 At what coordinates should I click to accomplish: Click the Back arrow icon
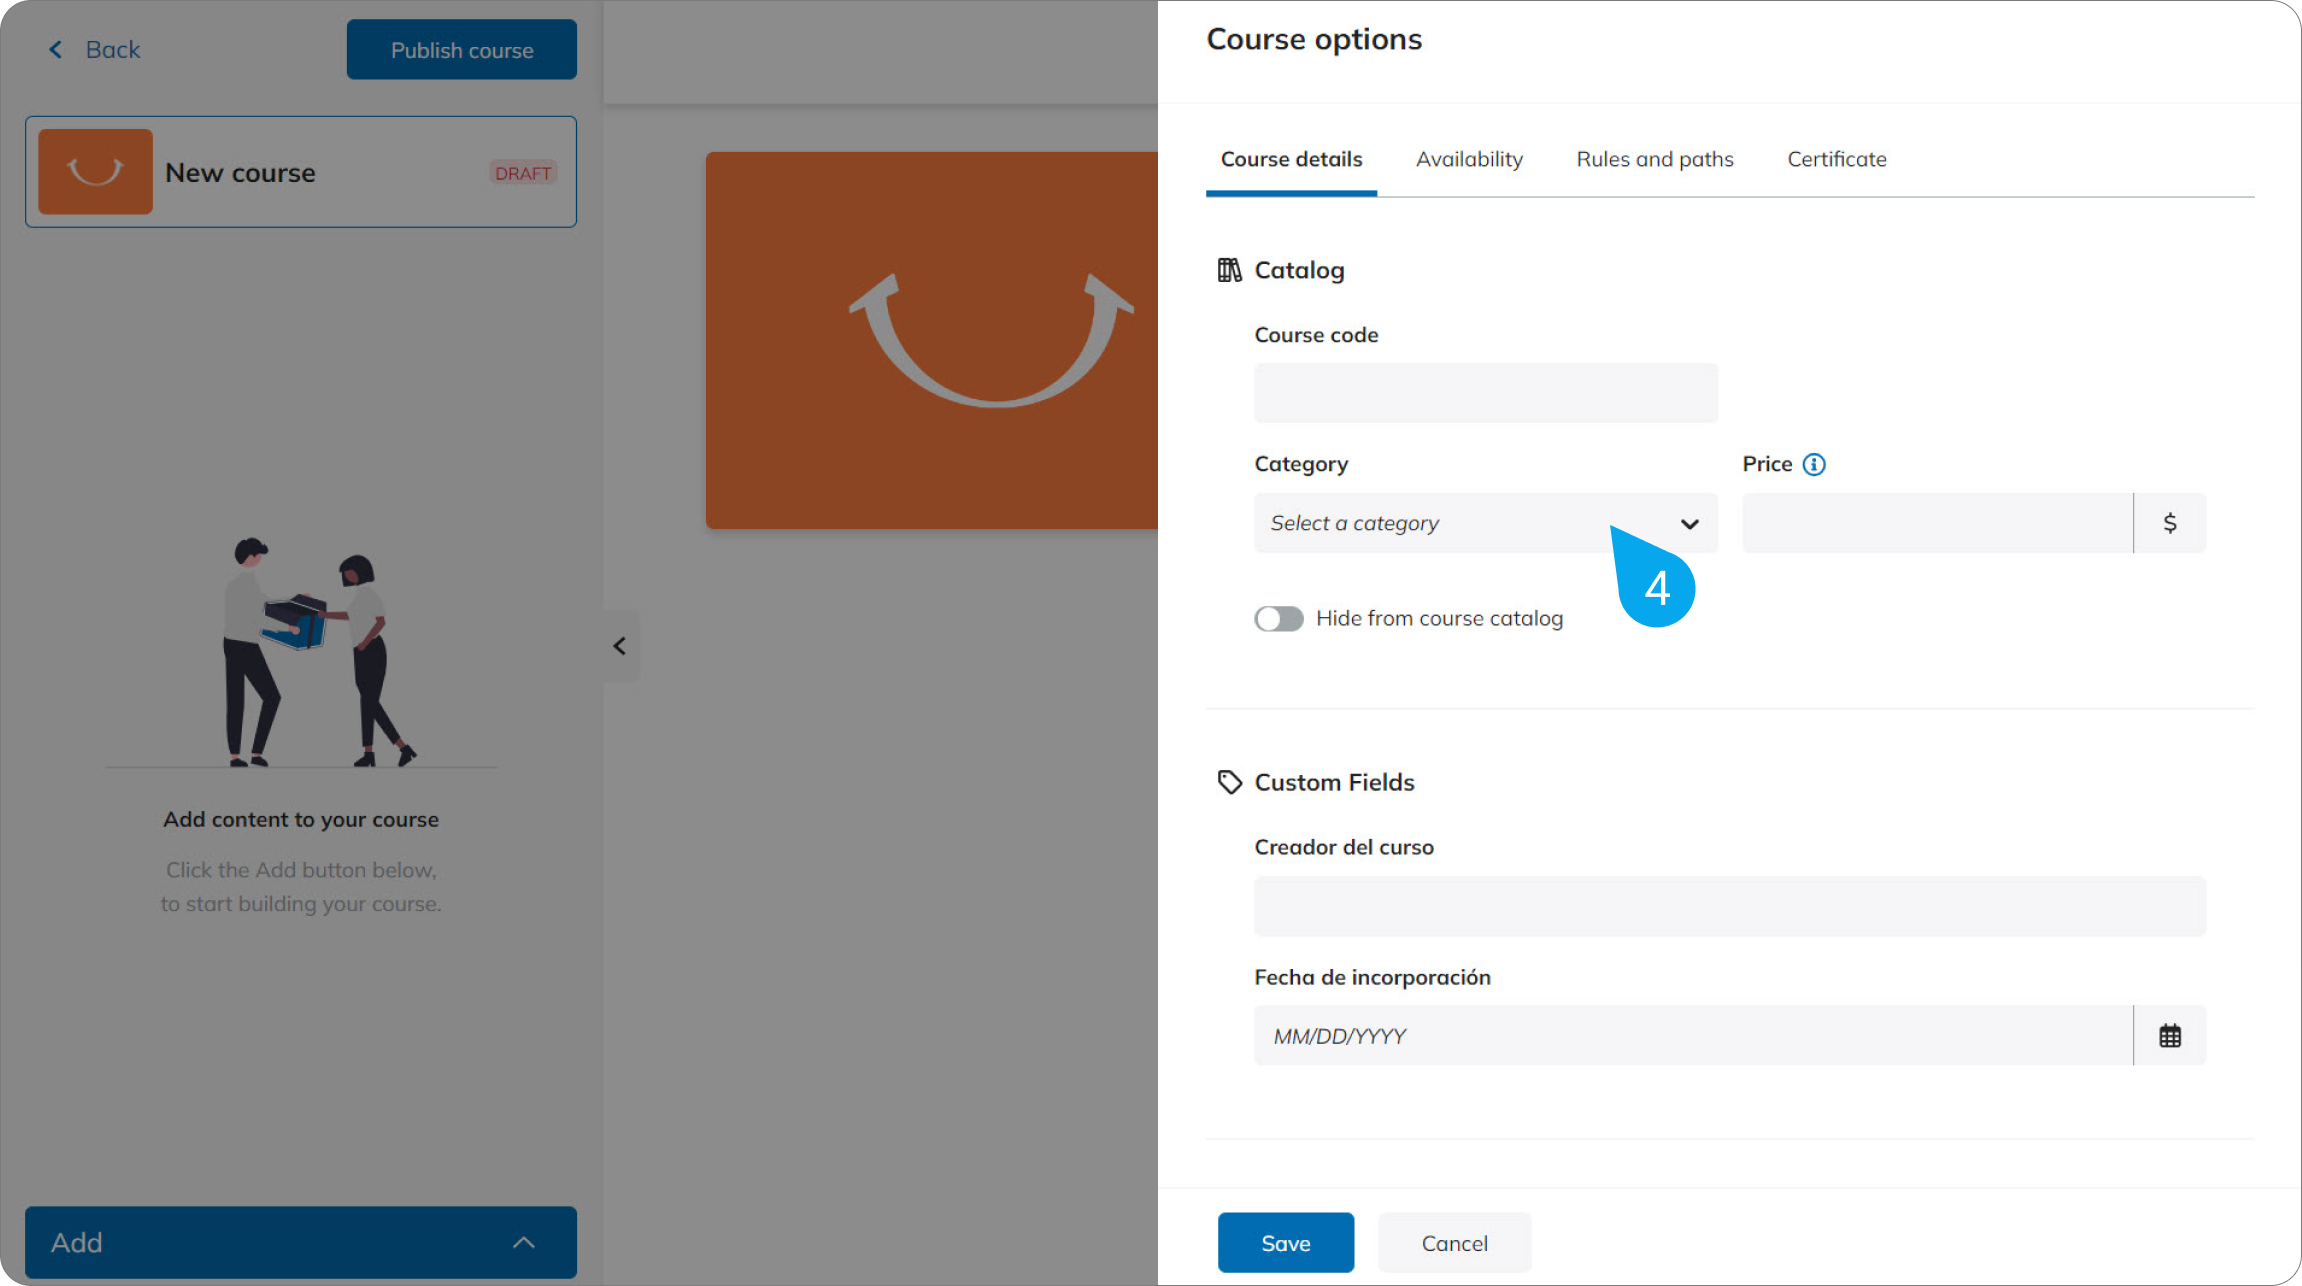coord(55,49)
